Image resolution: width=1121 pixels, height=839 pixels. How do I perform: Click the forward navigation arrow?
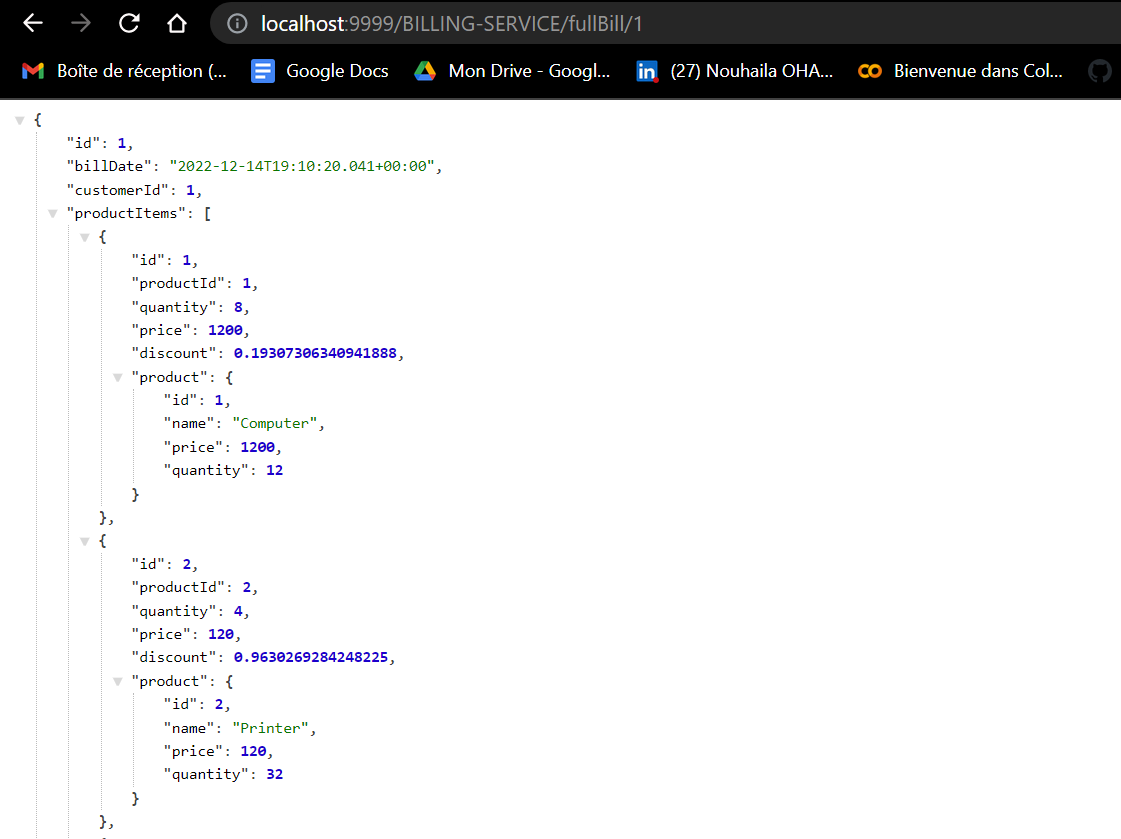click(81, 22)
